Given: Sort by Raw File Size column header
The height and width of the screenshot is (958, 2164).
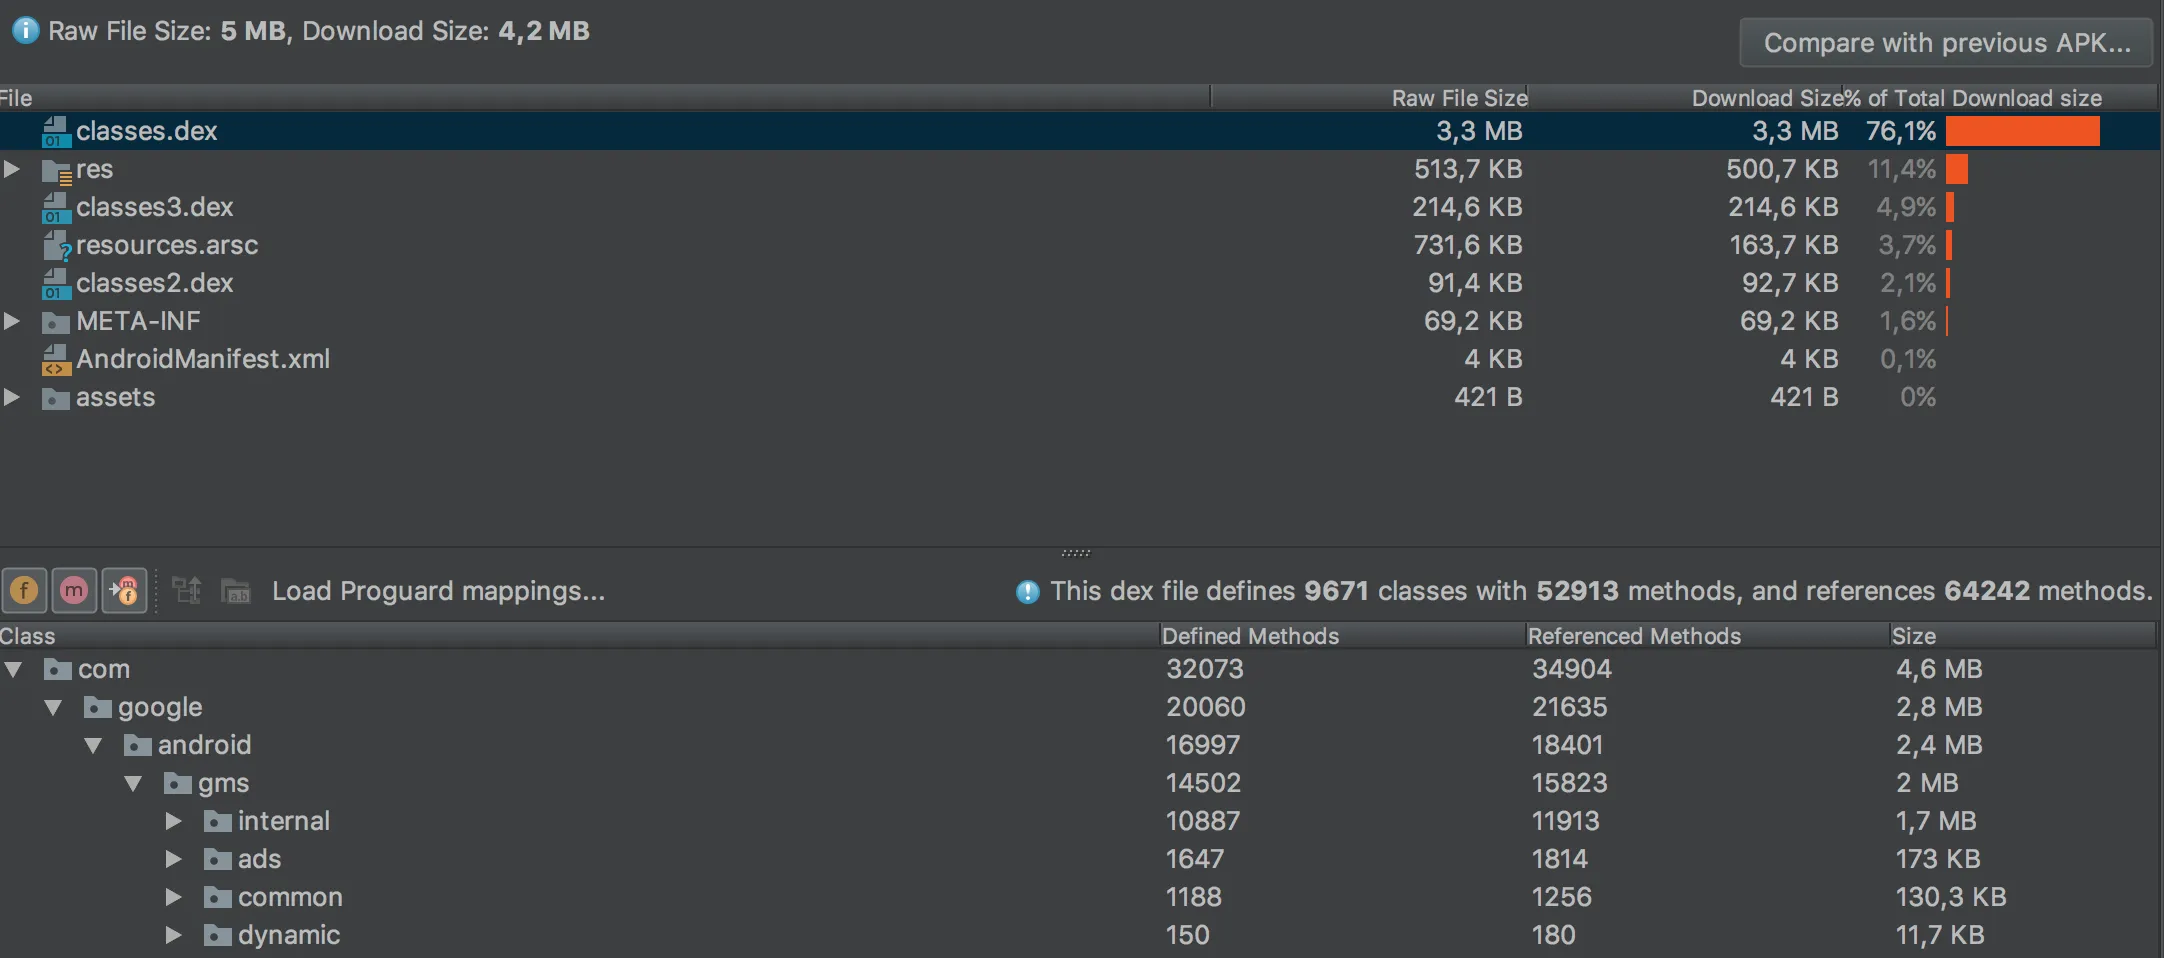Looking at the screenshot, I should 1459,98.
